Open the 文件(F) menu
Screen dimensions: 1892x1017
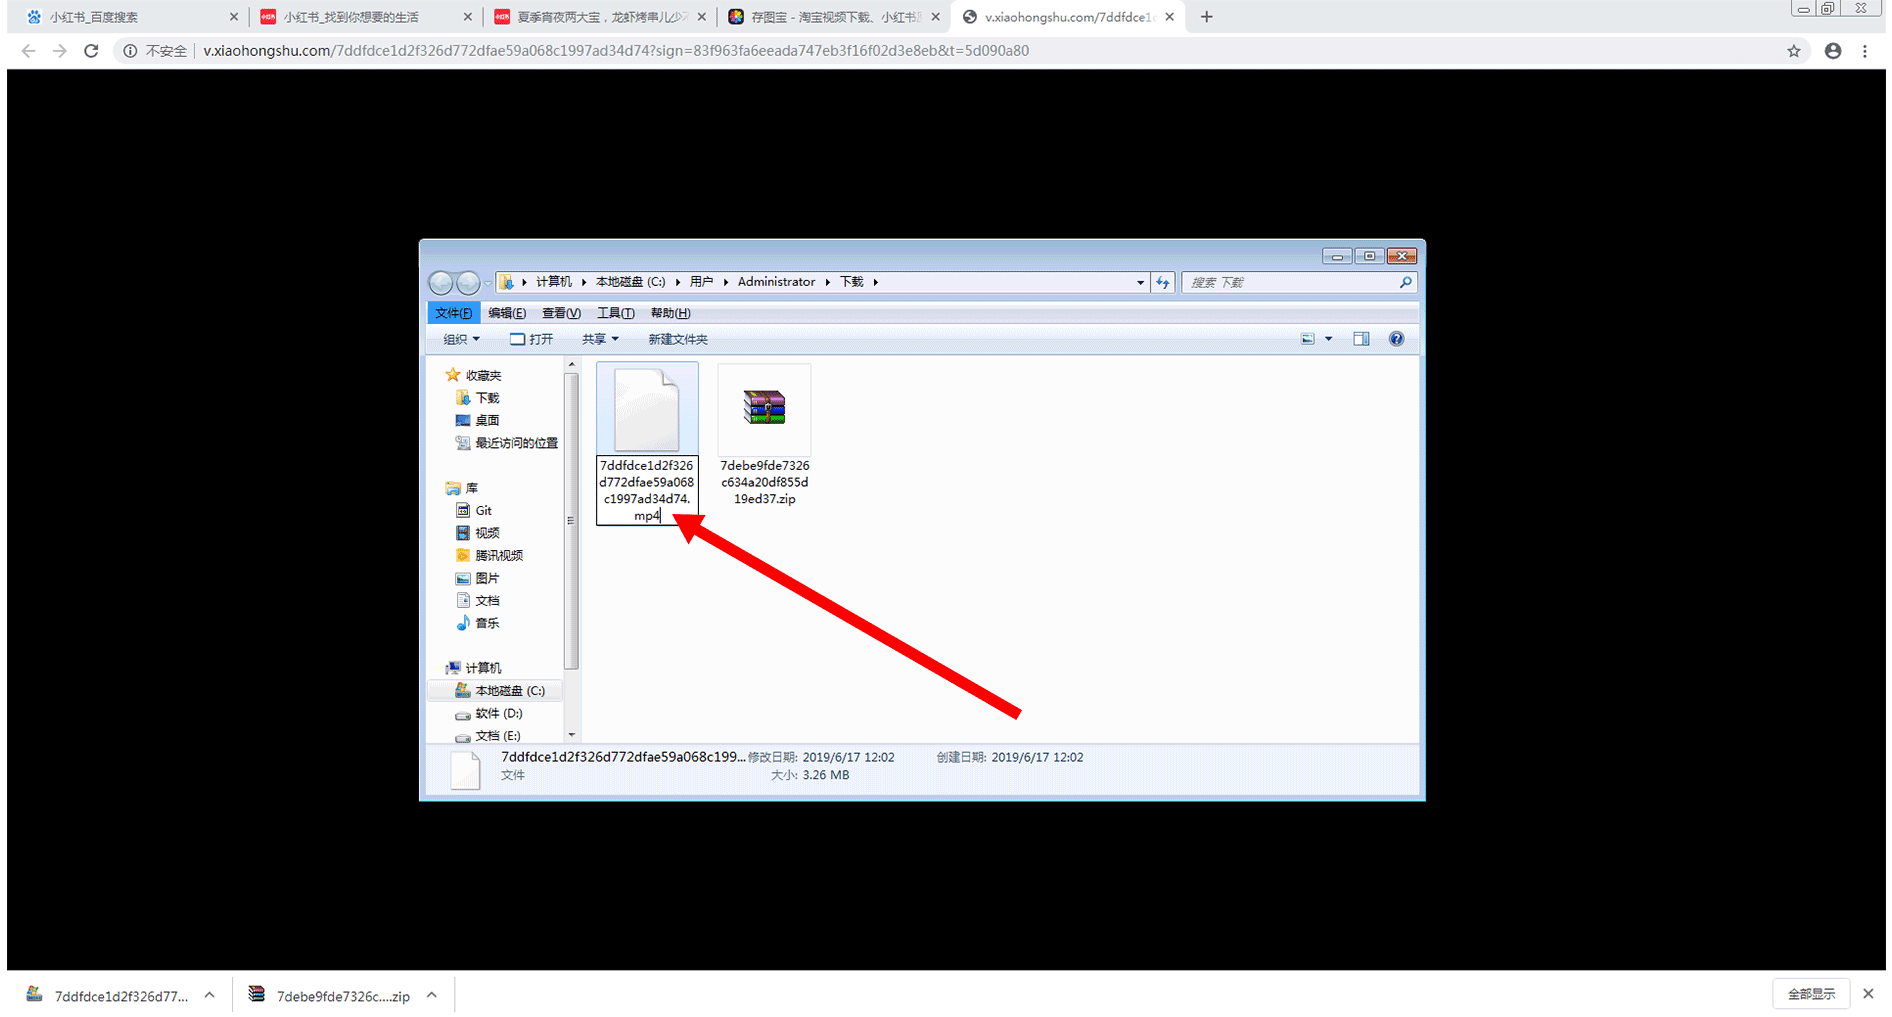[x=453, y=313]
